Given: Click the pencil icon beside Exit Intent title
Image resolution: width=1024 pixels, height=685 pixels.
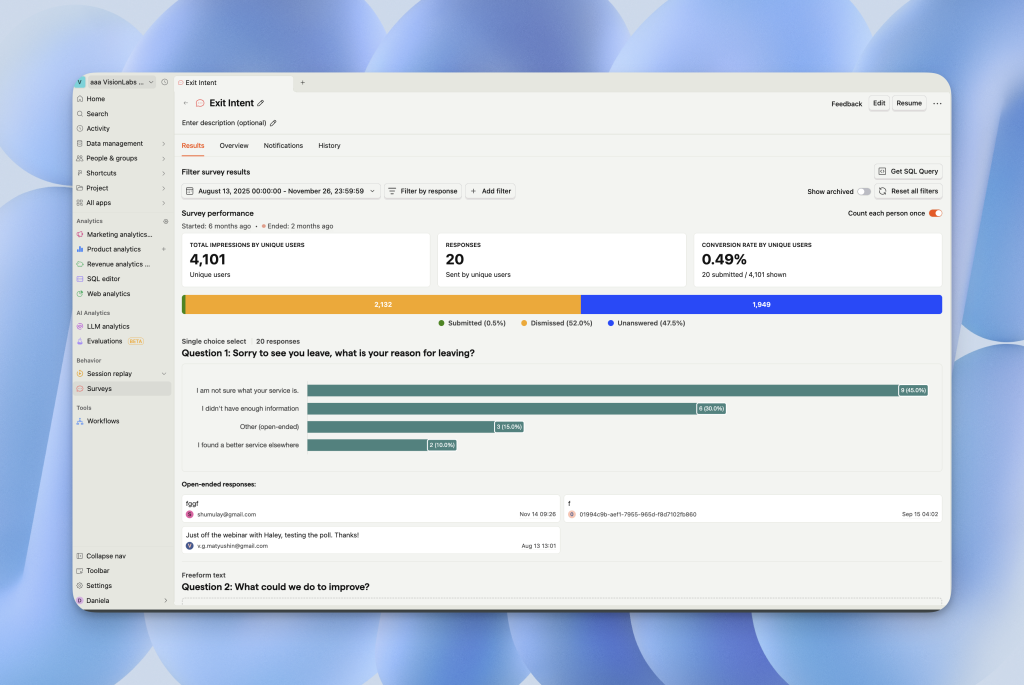Looking at the screenshot, I should click(261, 103).
